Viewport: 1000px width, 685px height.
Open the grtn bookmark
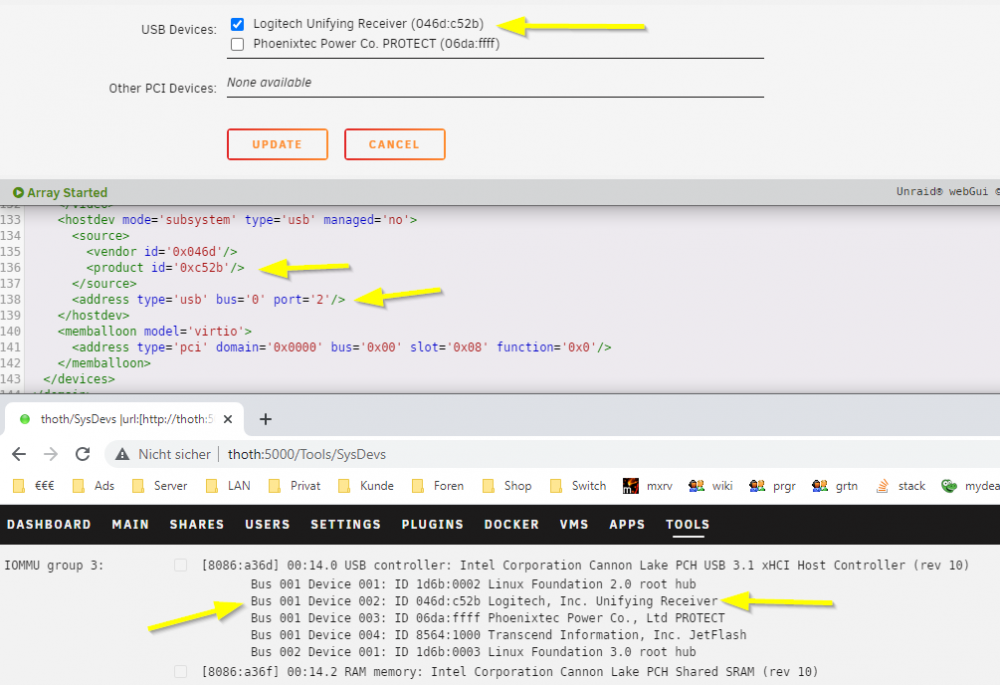[x=834, y=486]
